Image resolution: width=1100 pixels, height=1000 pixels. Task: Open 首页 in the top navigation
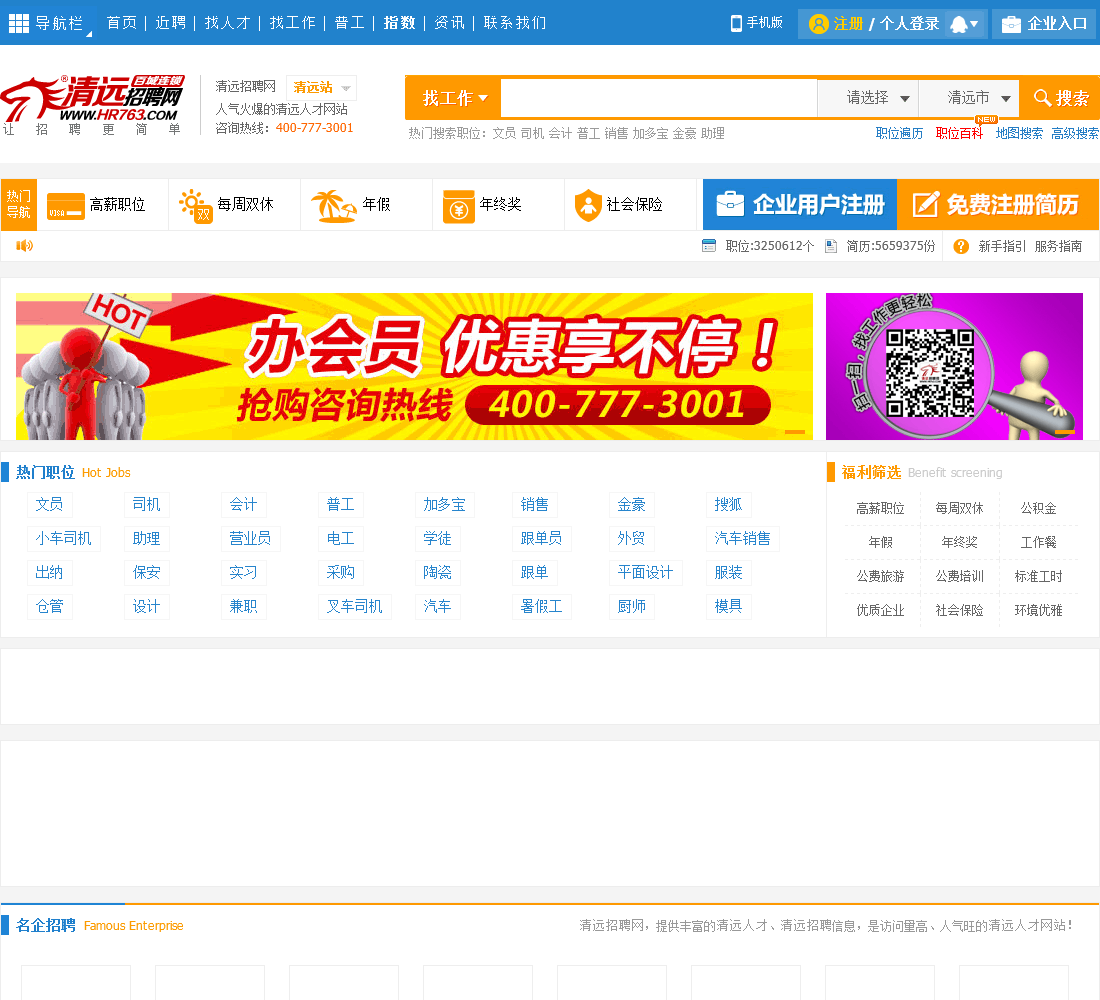pyautogui.click(x=121, y=23)
